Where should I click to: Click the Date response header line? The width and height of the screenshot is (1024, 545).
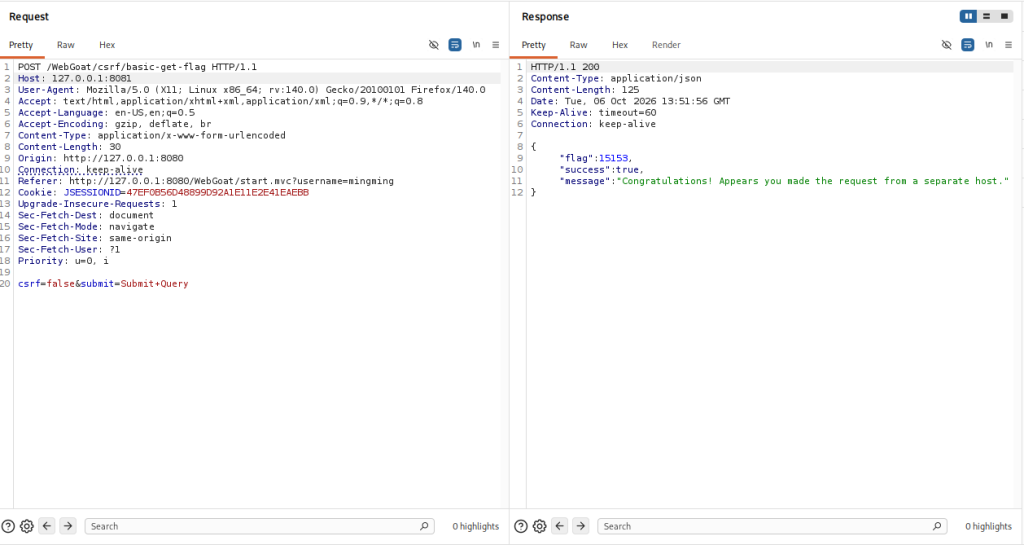click(630, 101)
